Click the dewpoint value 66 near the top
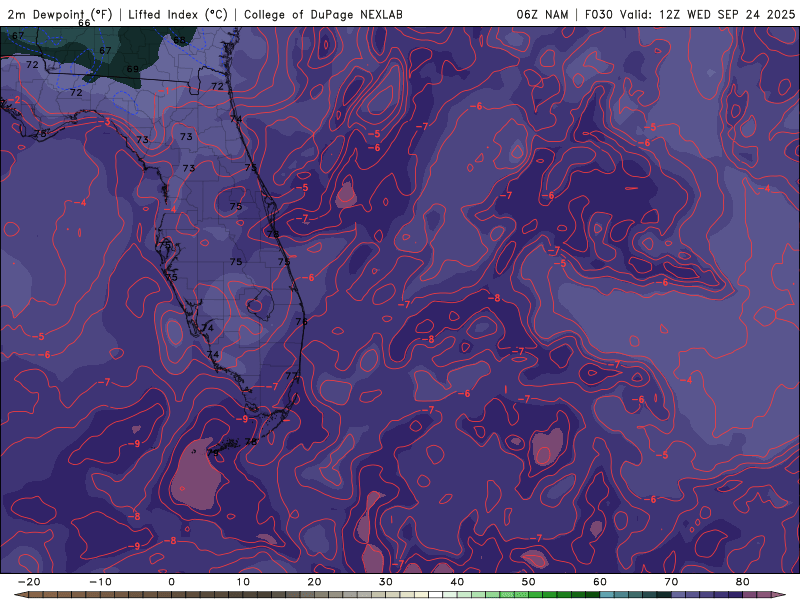This screenshot has width=800, height=600. (84, 23)
